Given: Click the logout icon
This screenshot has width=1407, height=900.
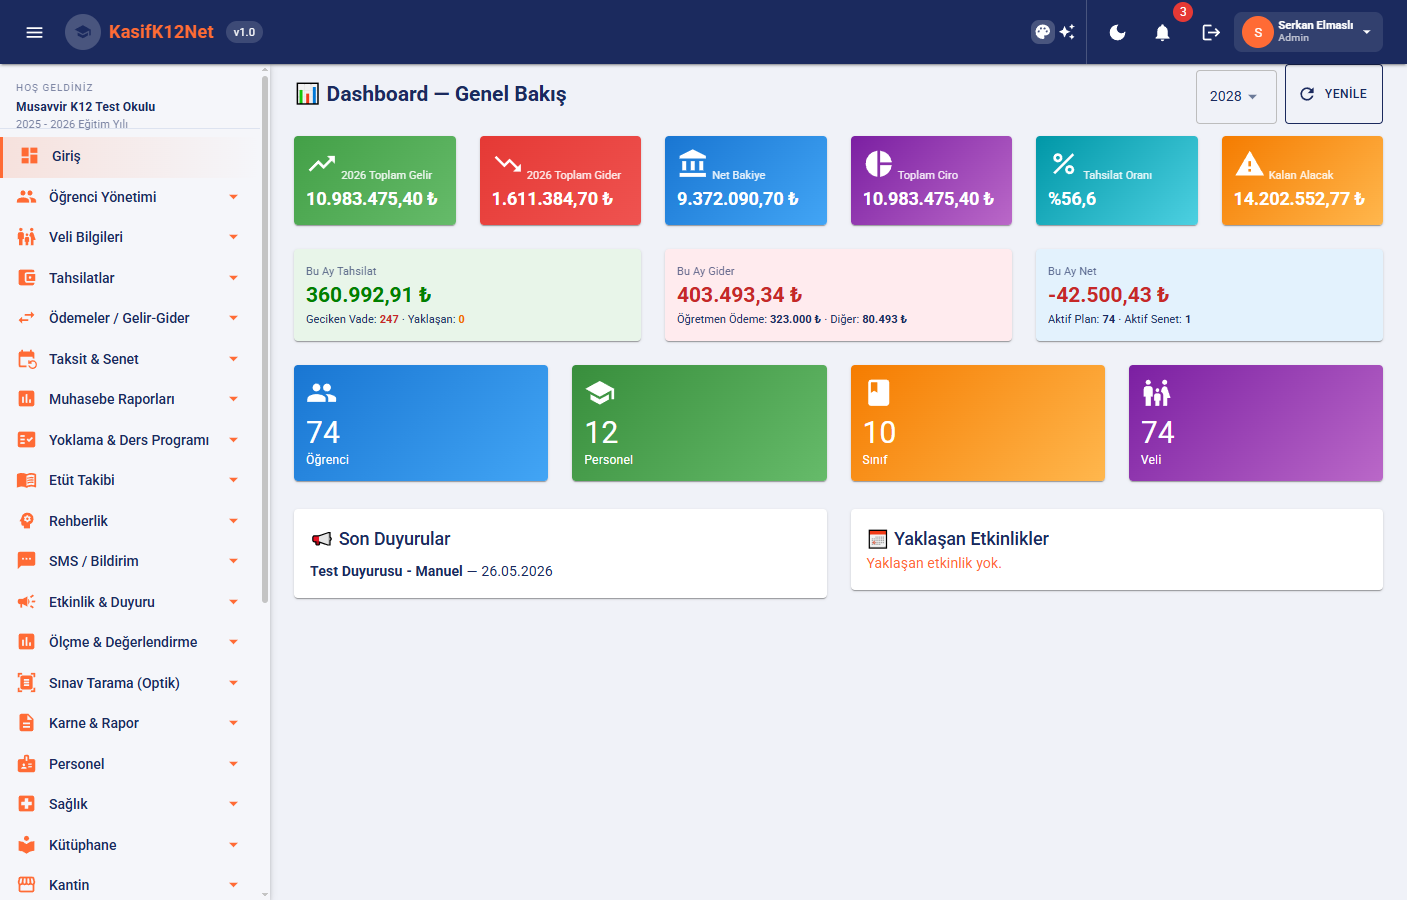Looking at the screenshot, I should [x=1211, y=32].
